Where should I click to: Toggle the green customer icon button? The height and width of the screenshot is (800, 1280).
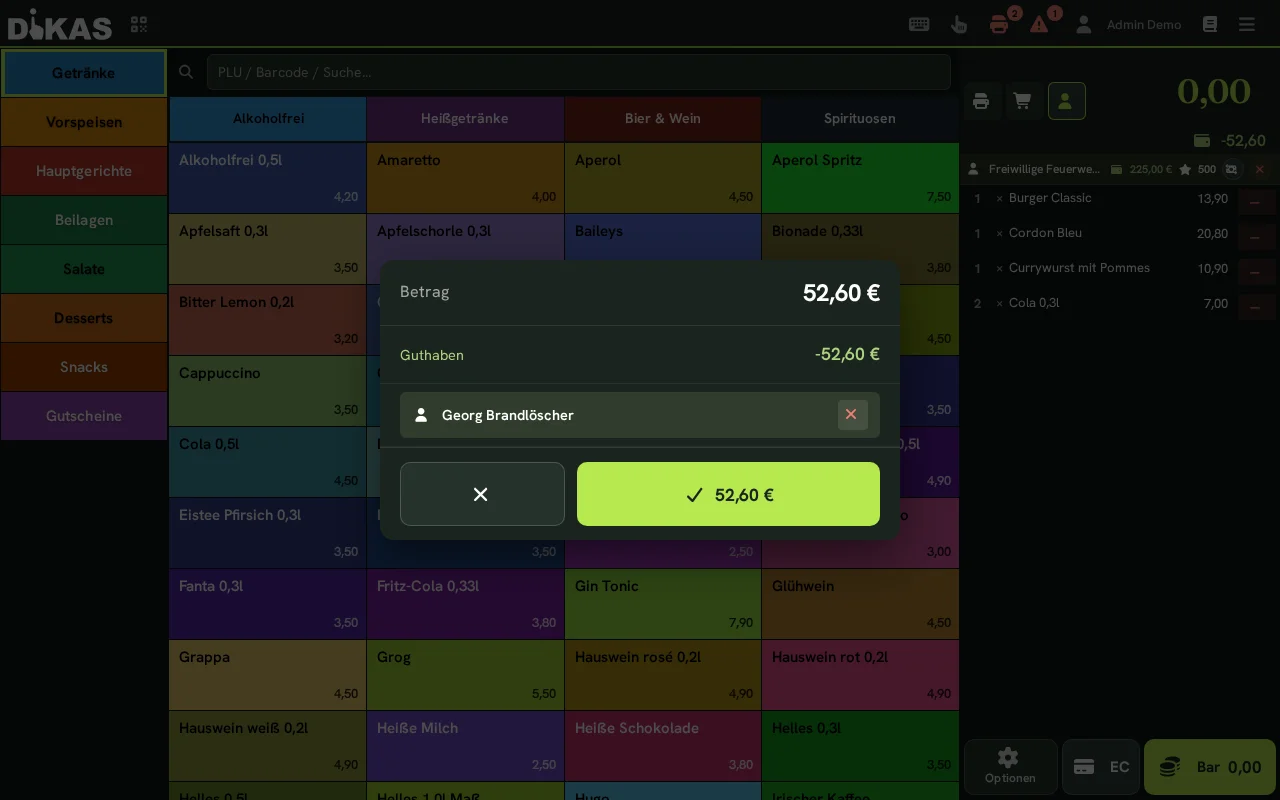coord(1066,101)
